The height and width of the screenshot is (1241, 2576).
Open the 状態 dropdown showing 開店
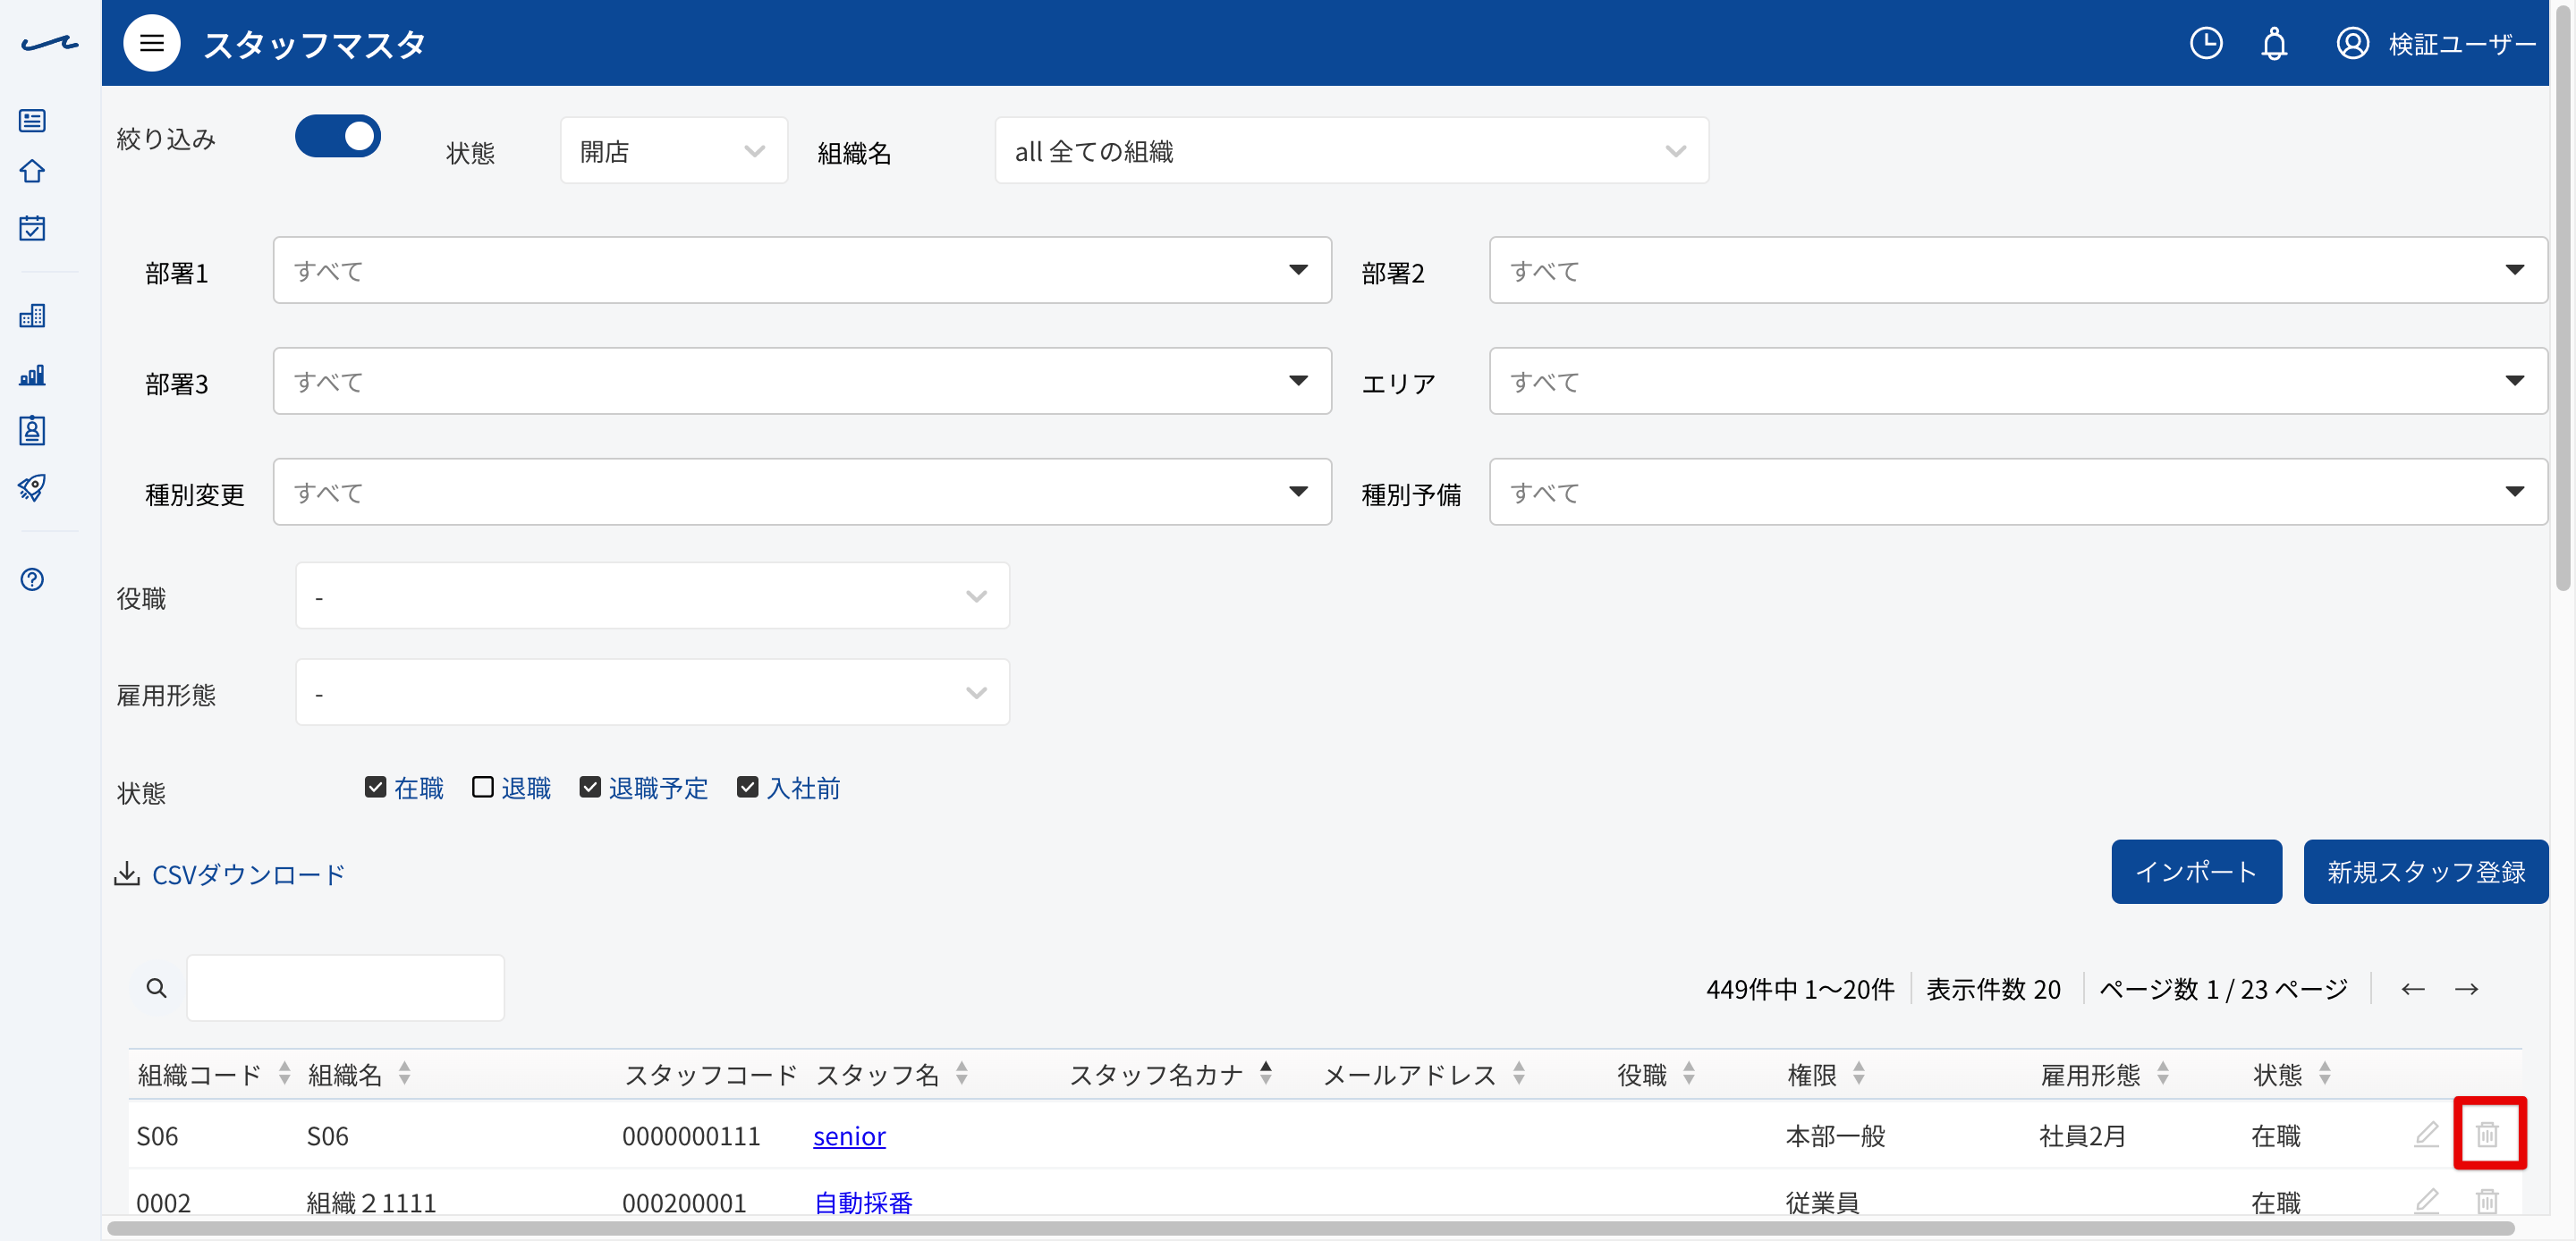[673, 150]
